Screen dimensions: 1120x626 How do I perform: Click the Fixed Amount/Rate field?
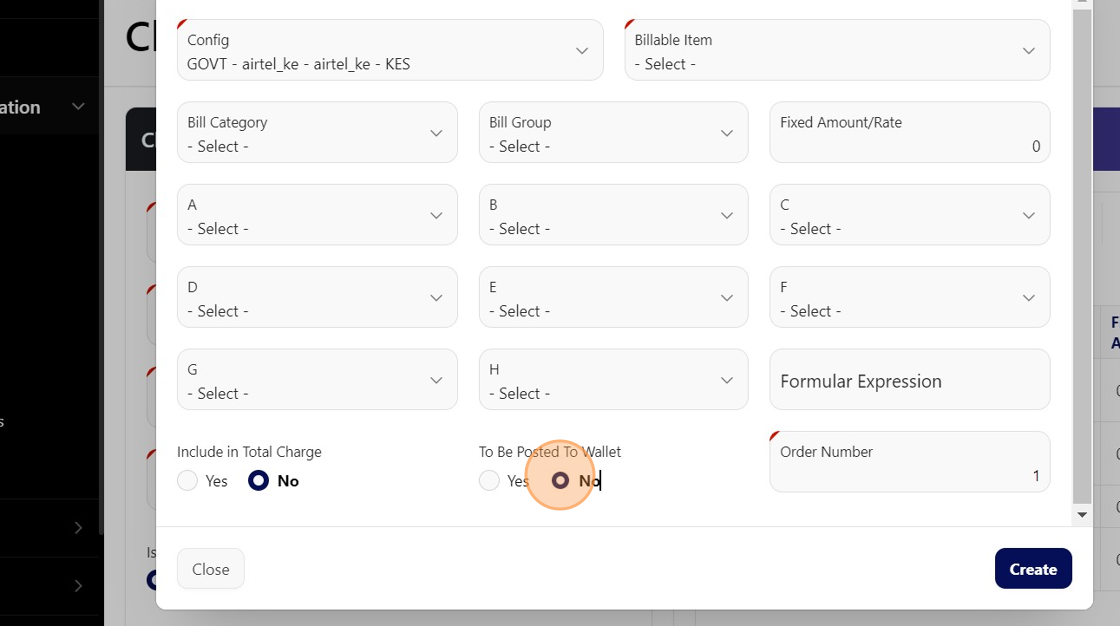tap(909, 134)
